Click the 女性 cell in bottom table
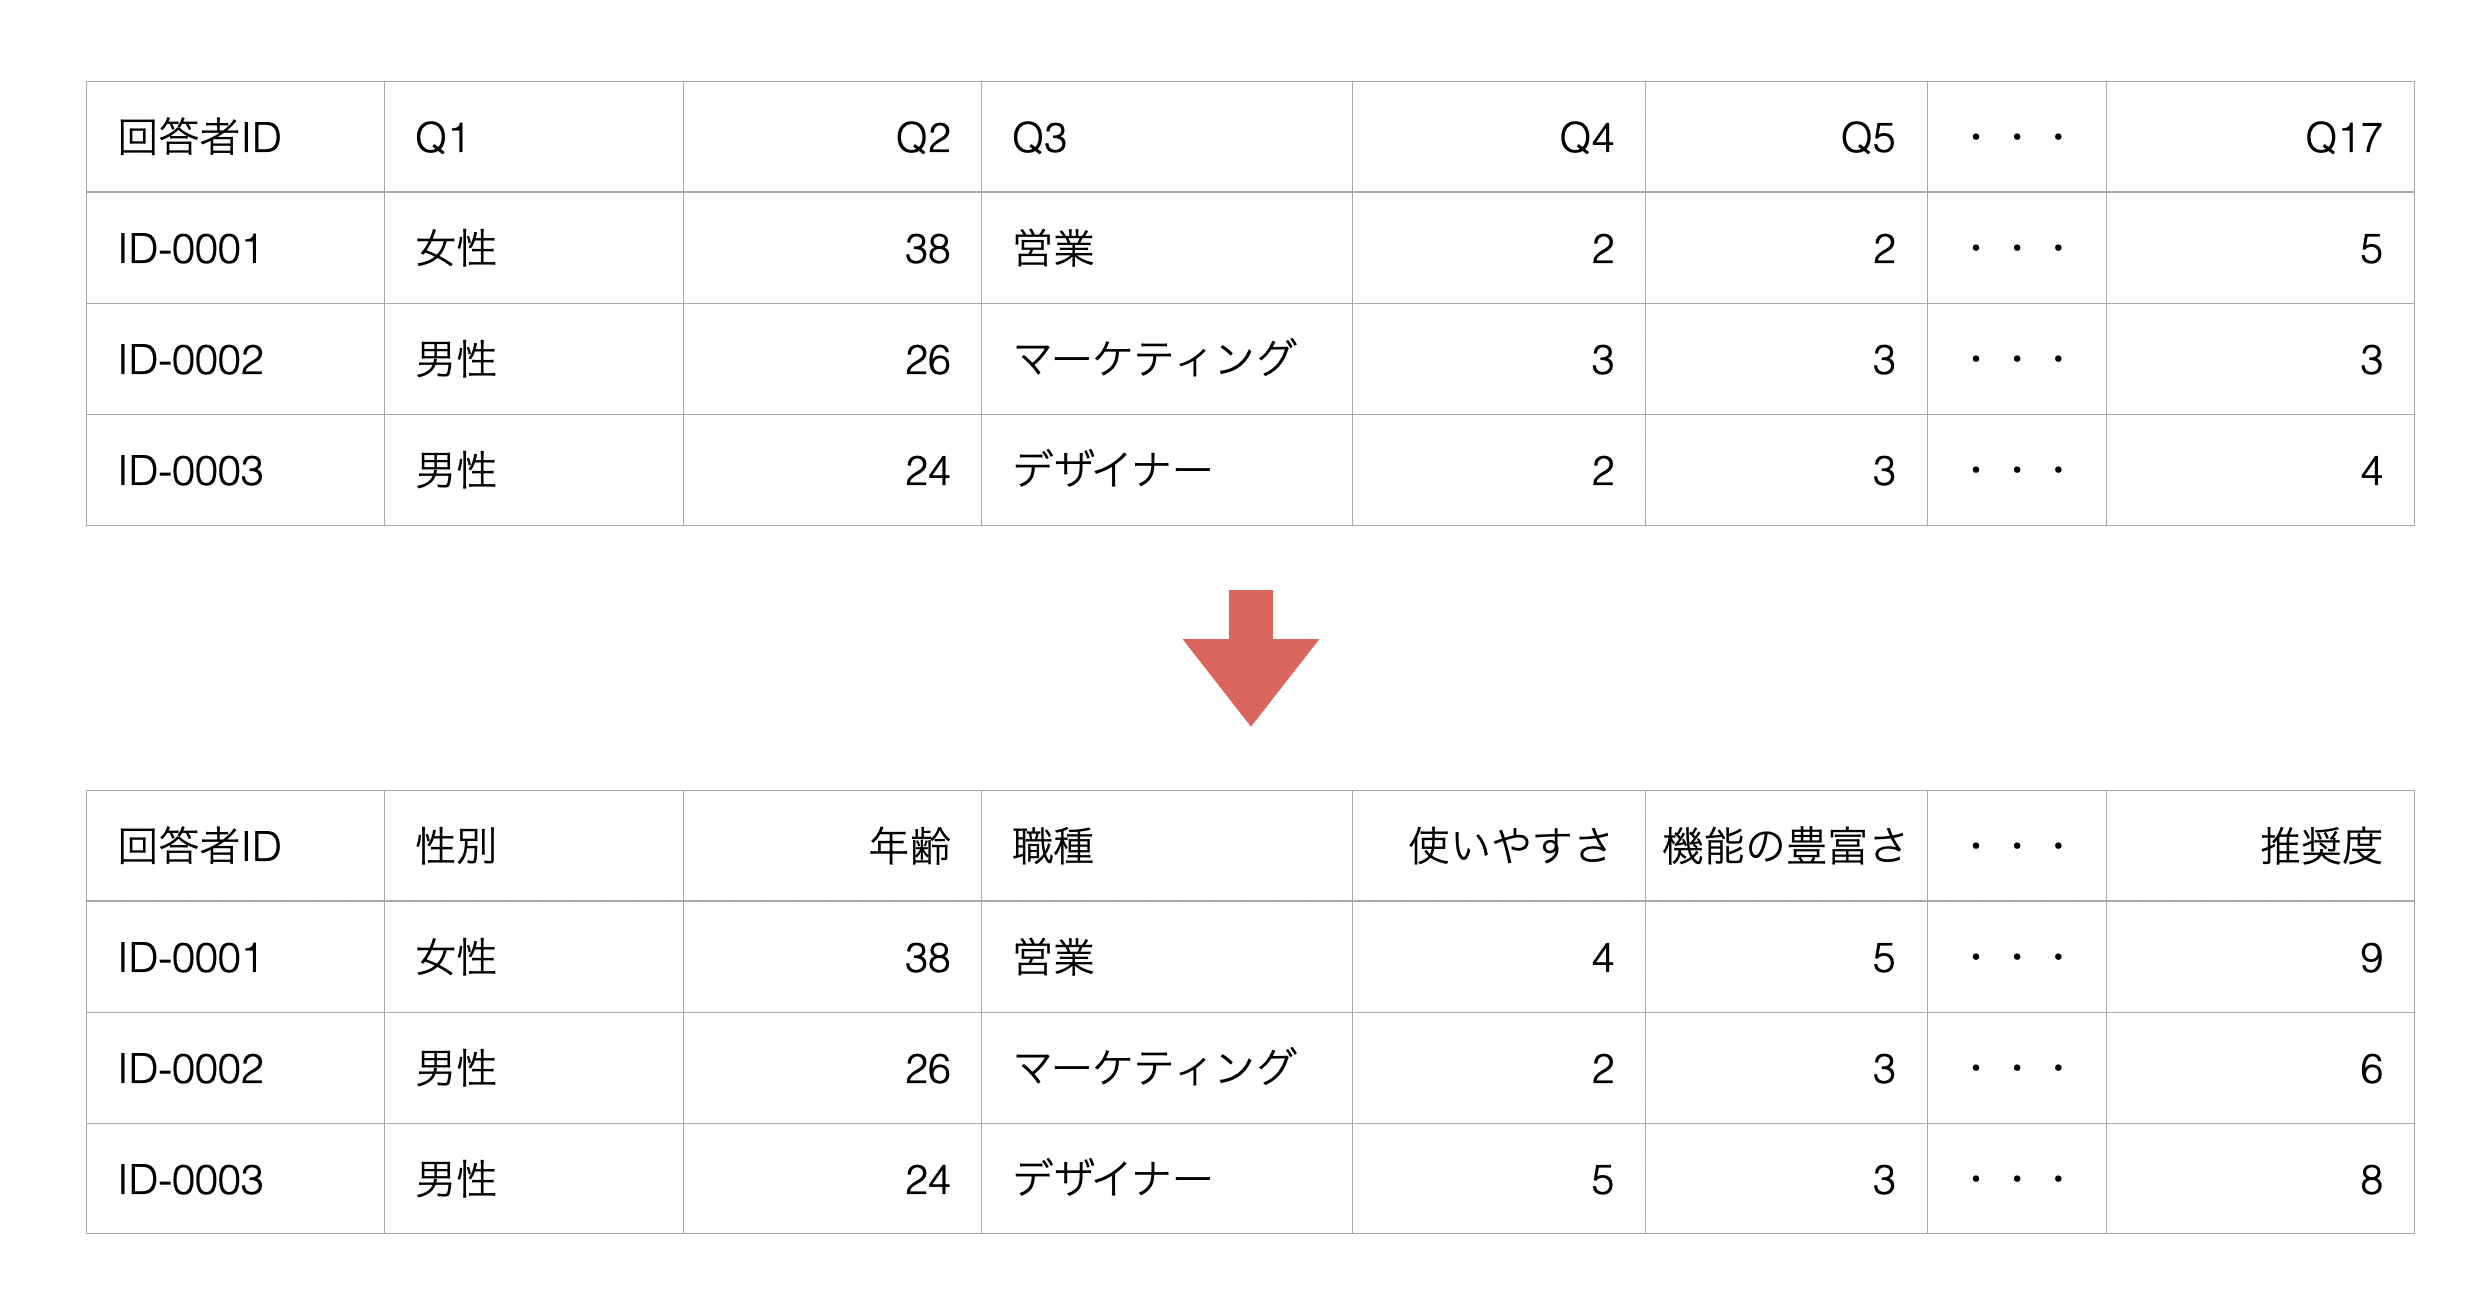 point(533,957)
